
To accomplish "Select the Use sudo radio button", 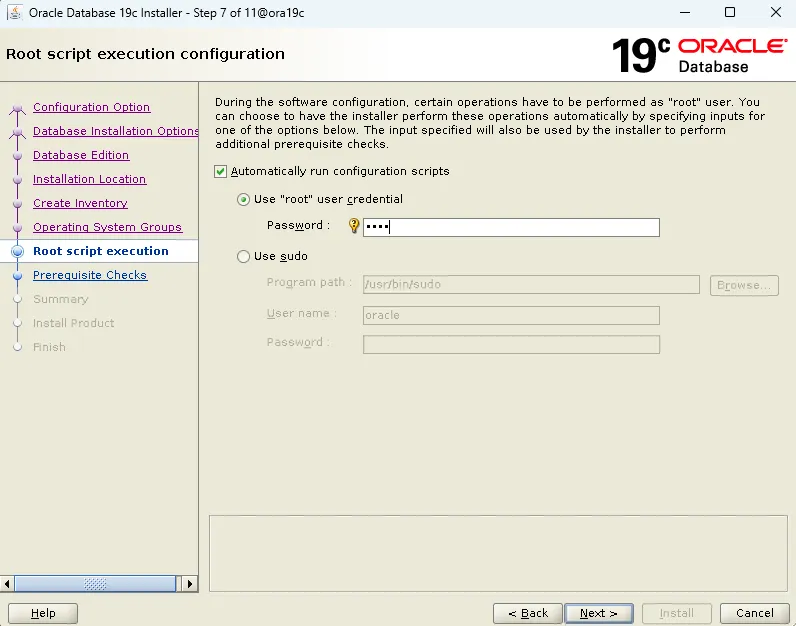I will tap(243, 256).
